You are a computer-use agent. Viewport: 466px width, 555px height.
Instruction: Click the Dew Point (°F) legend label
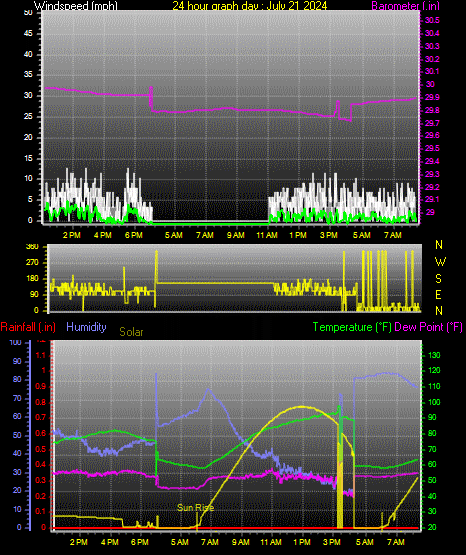(428, 327)
